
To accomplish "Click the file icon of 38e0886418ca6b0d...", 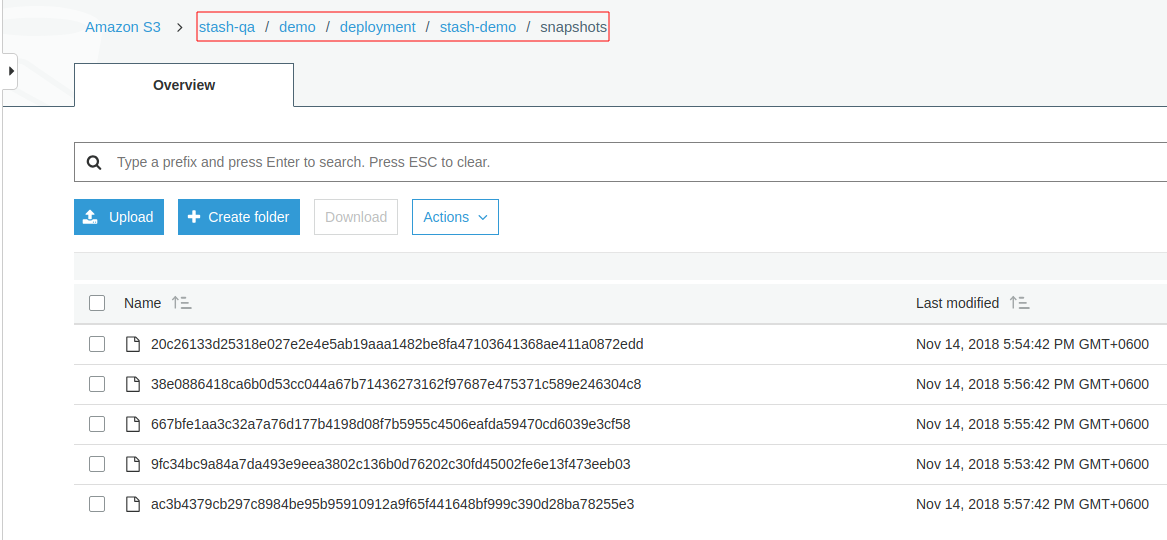I will [x=132, y=384].
